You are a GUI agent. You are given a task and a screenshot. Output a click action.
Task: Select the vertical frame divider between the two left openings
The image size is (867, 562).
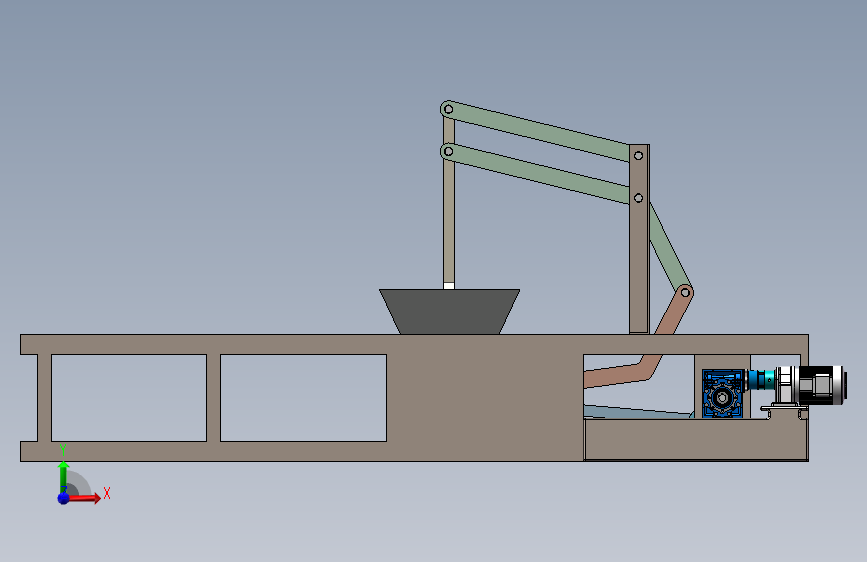tap(213, 398)
